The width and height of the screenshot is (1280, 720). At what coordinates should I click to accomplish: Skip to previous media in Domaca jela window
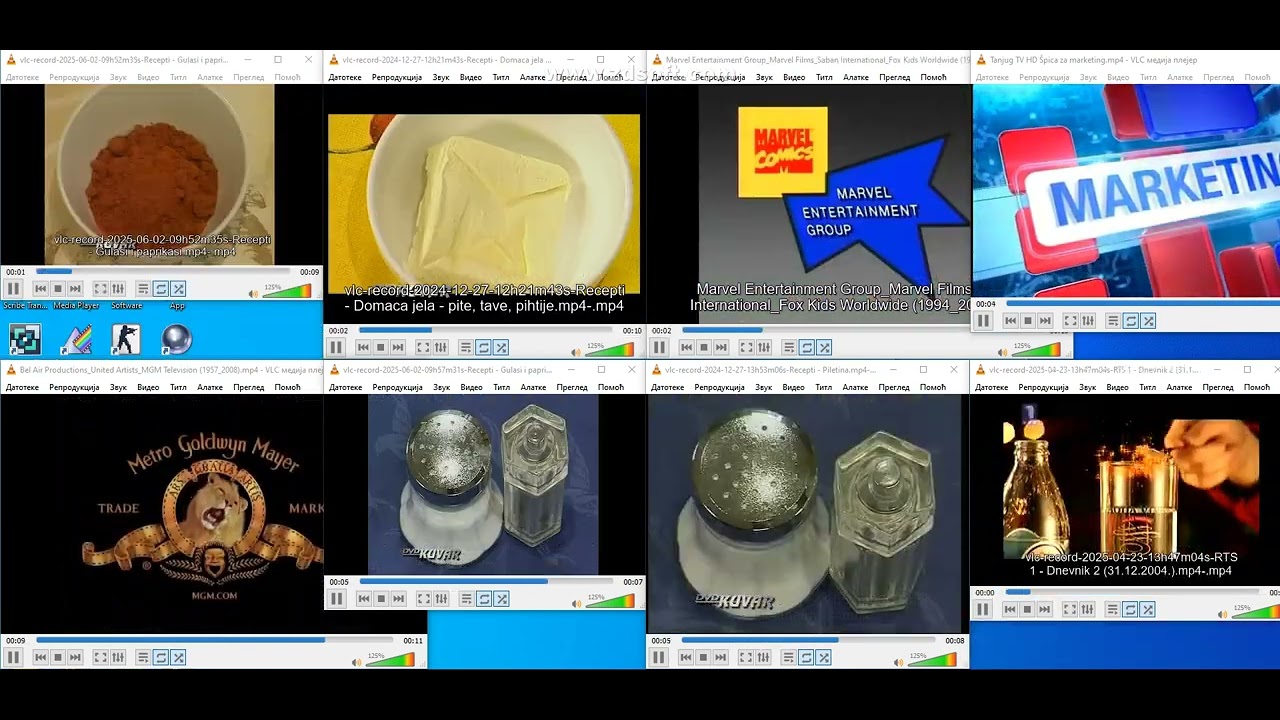(363, 347)
